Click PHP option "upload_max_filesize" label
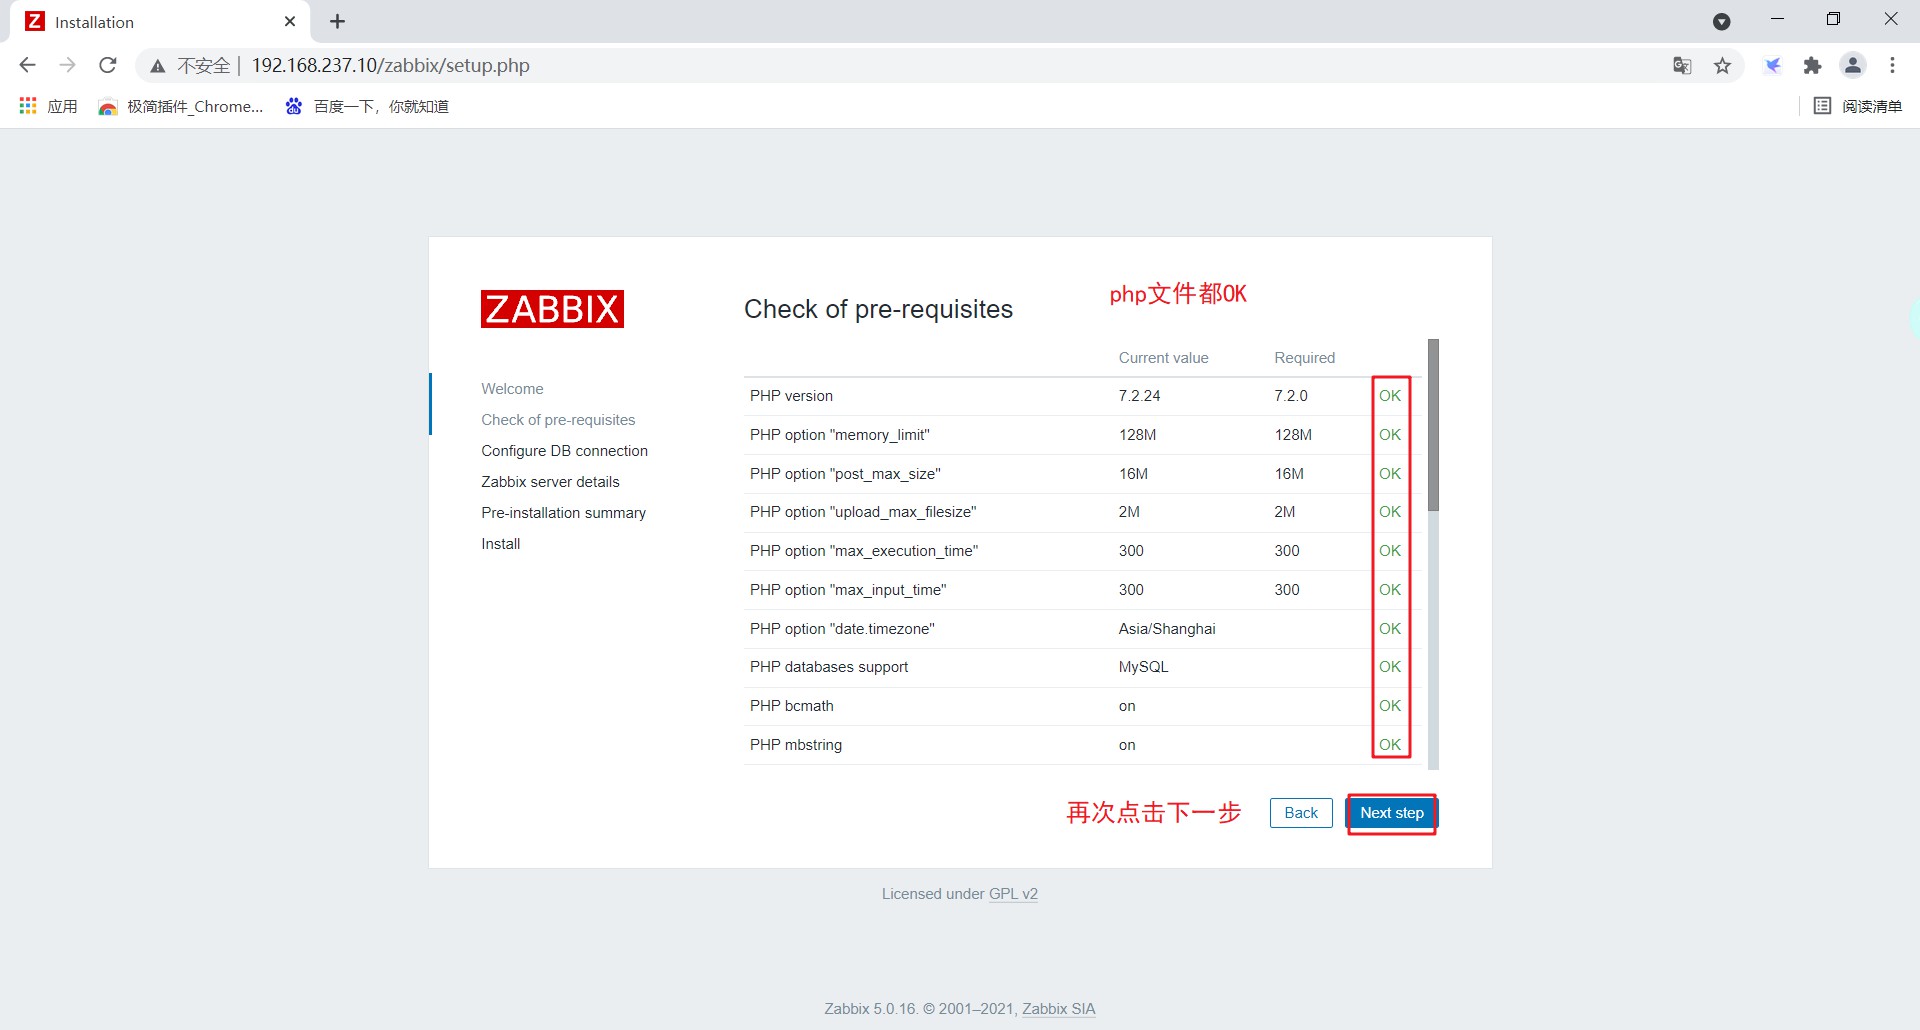Image resolution: width=1920 pixels, height=1030 pixels. pyautogui.click(x=863, y=512)
